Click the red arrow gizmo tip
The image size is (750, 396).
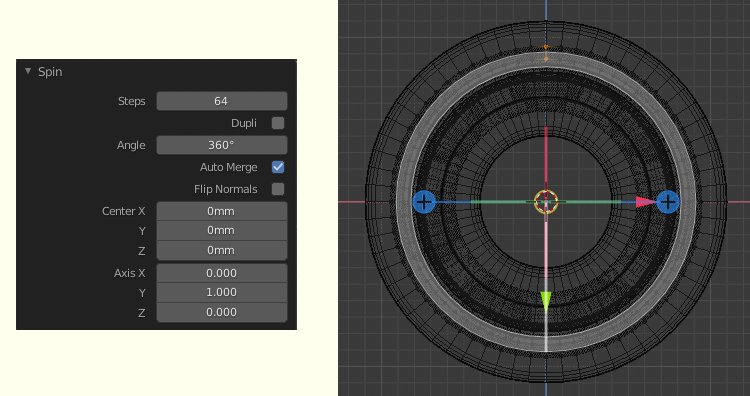pos(646,202)
